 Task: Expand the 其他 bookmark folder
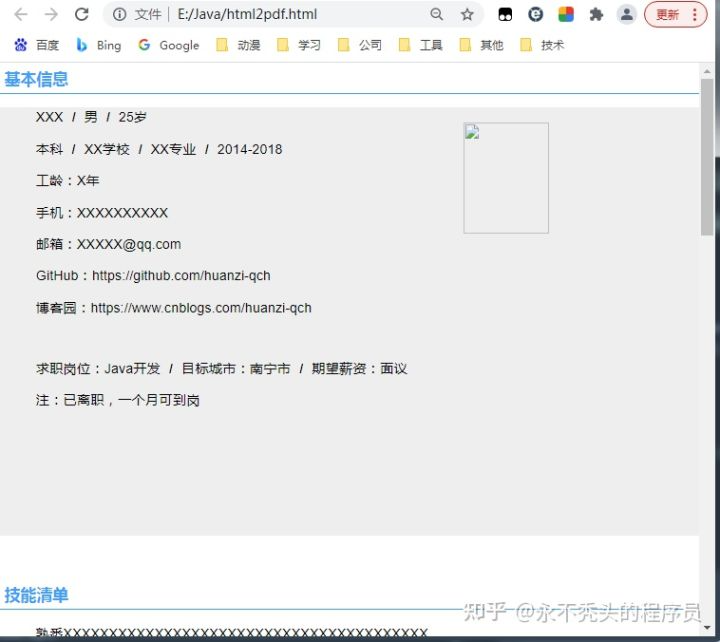click(481, 45)
